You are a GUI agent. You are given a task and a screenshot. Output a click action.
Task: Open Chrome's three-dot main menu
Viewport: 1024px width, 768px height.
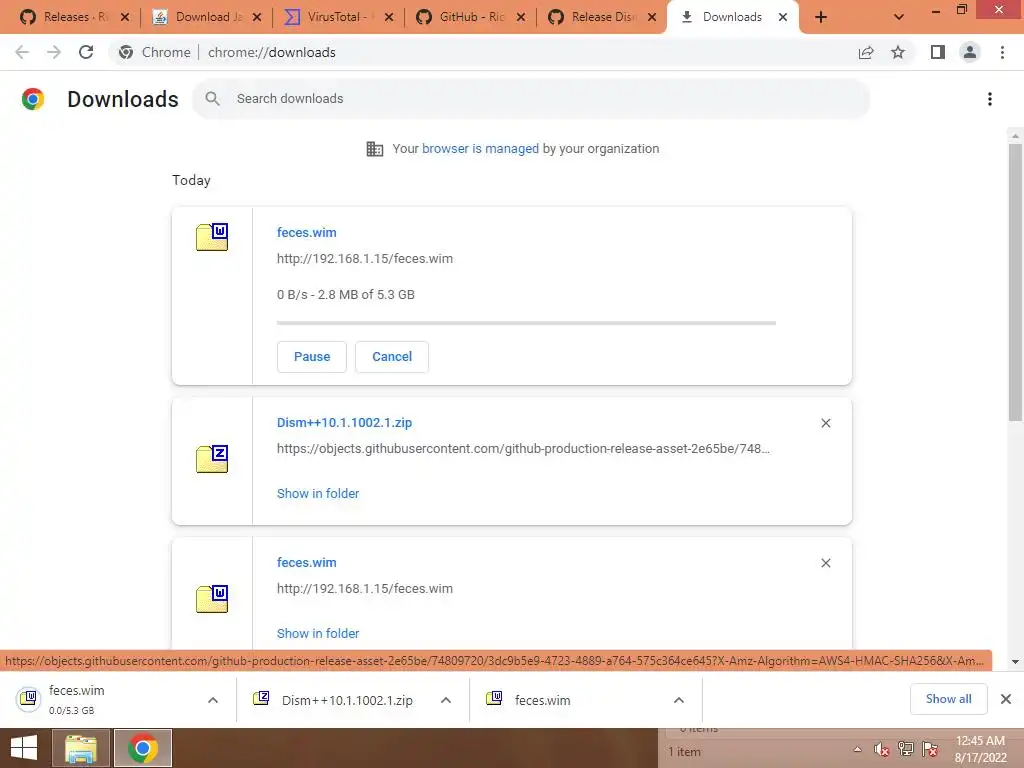[1002, 52]
